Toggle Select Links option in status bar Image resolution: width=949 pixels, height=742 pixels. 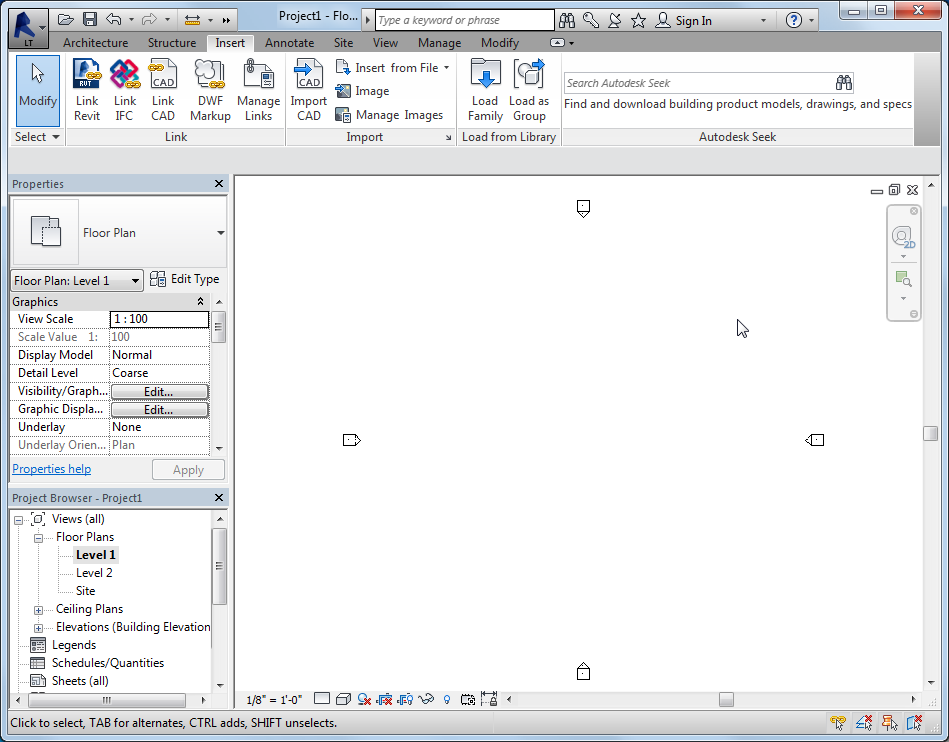point(838,722)
